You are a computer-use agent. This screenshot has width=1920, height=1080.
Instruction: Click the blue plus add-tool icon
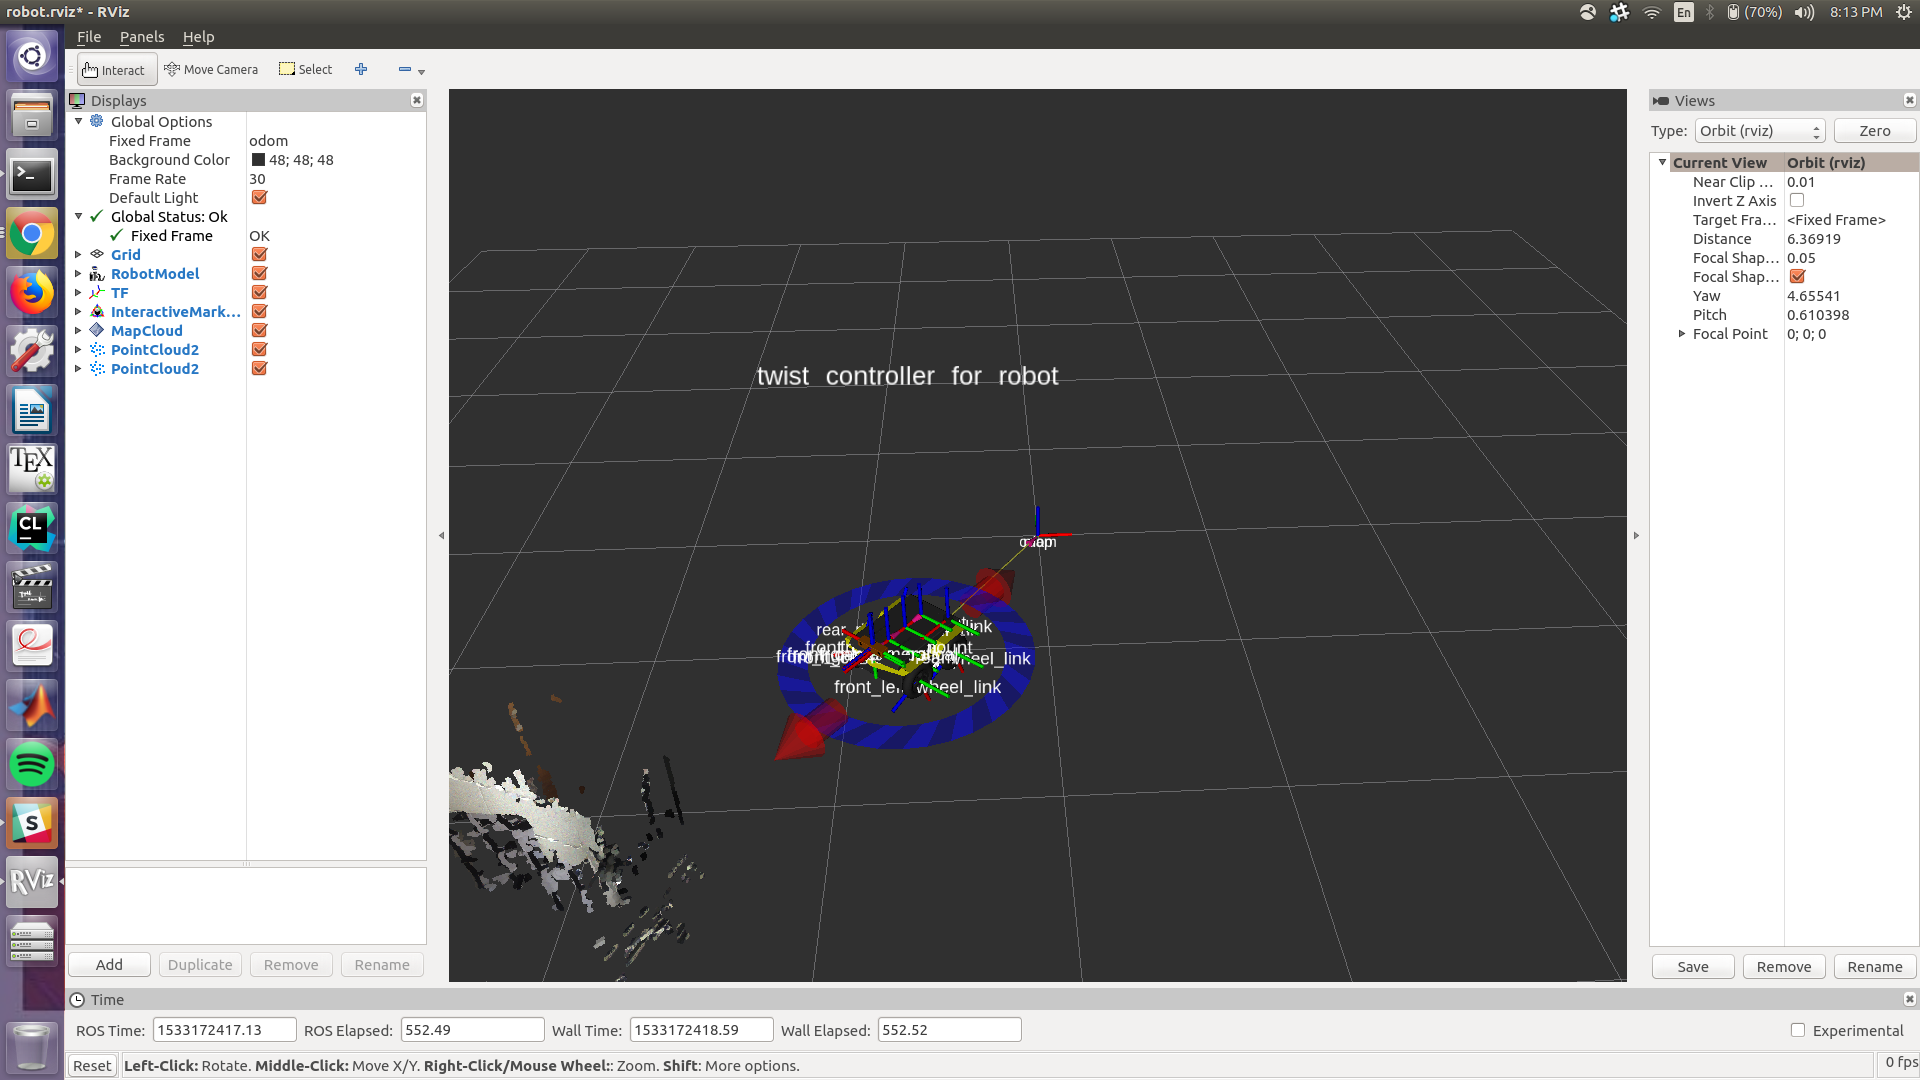361,70
